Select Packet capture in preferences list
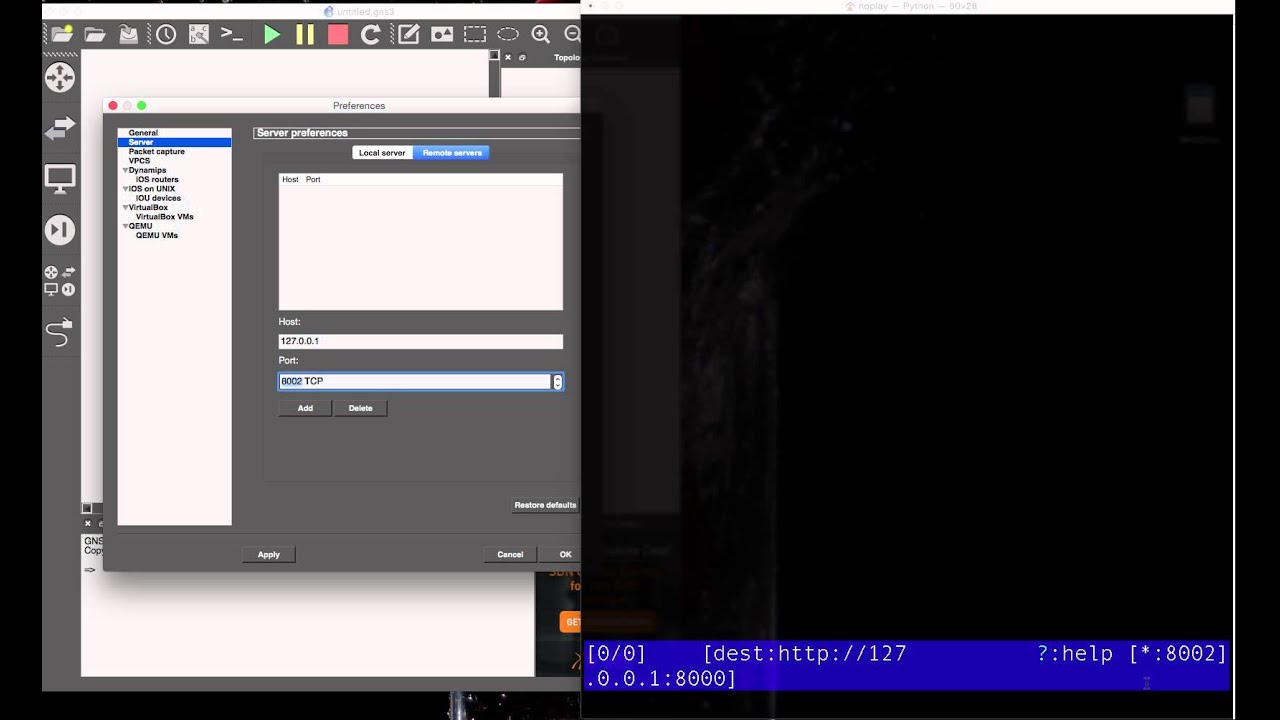The width and height of the screenshot is (1280, 720). 157,152
